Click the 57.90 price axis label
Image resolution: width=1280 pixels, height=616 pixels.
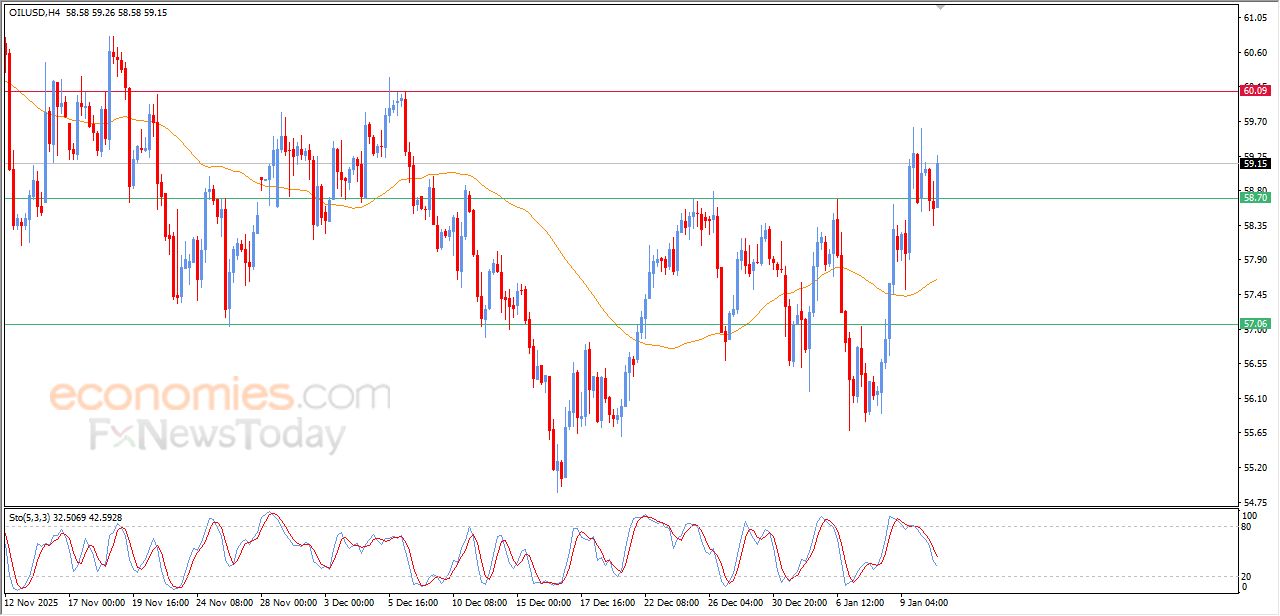pyautogui.click(x=1255, y=260)
